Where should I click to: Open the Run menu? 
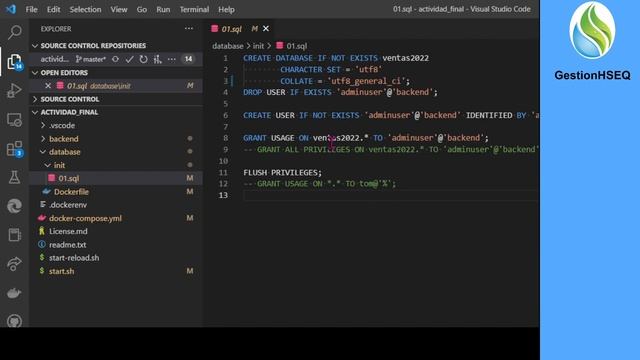point(163,9)
